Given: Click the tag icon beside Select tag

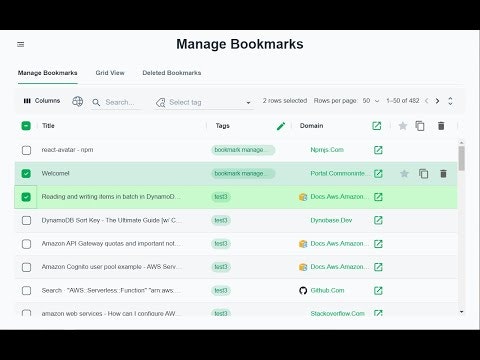Looking at the screenshot, I should click(161, 102).
